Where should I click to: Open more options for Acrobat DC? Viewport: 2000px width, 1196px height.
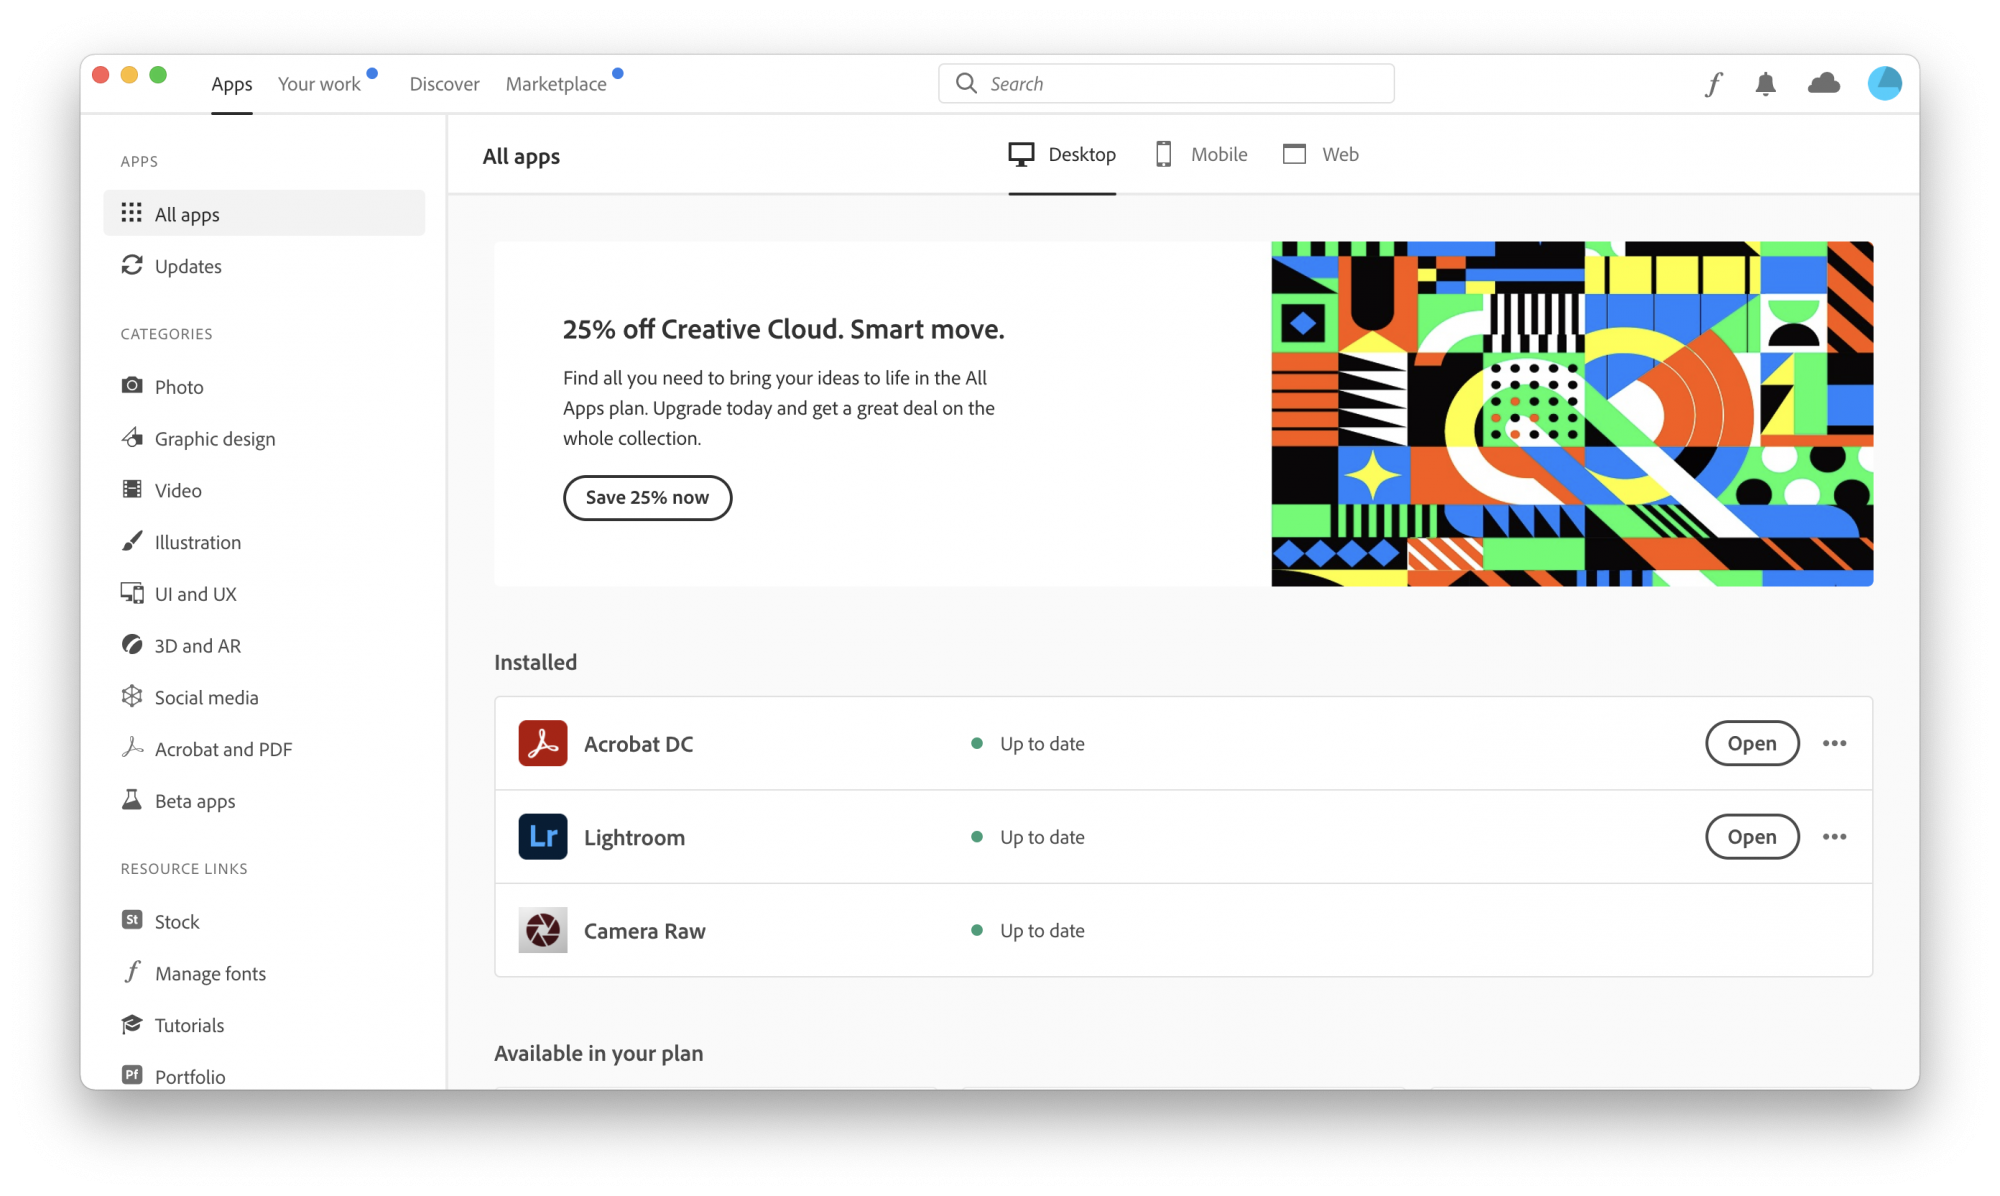tap(1834, 744)
